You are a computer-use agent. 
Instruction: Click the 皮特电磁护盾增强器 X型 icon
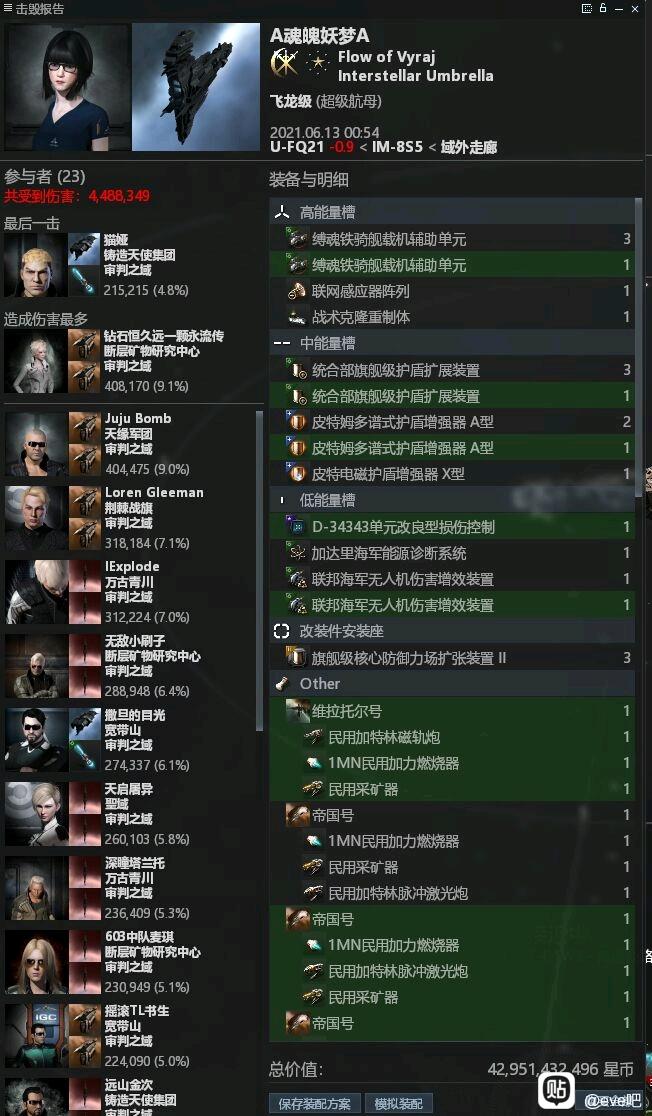tap(295, 474)
